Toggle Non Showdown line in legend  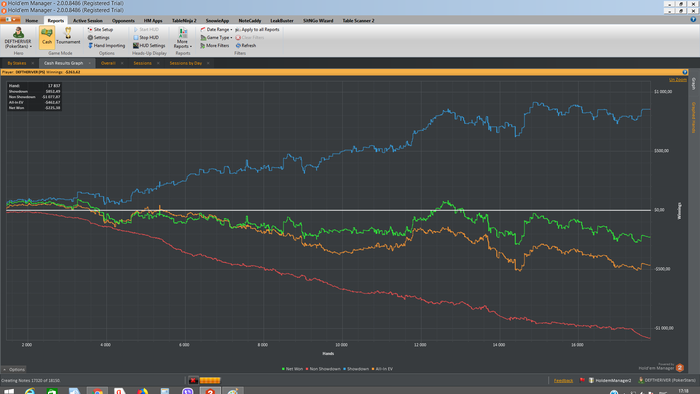coord(323,369)
